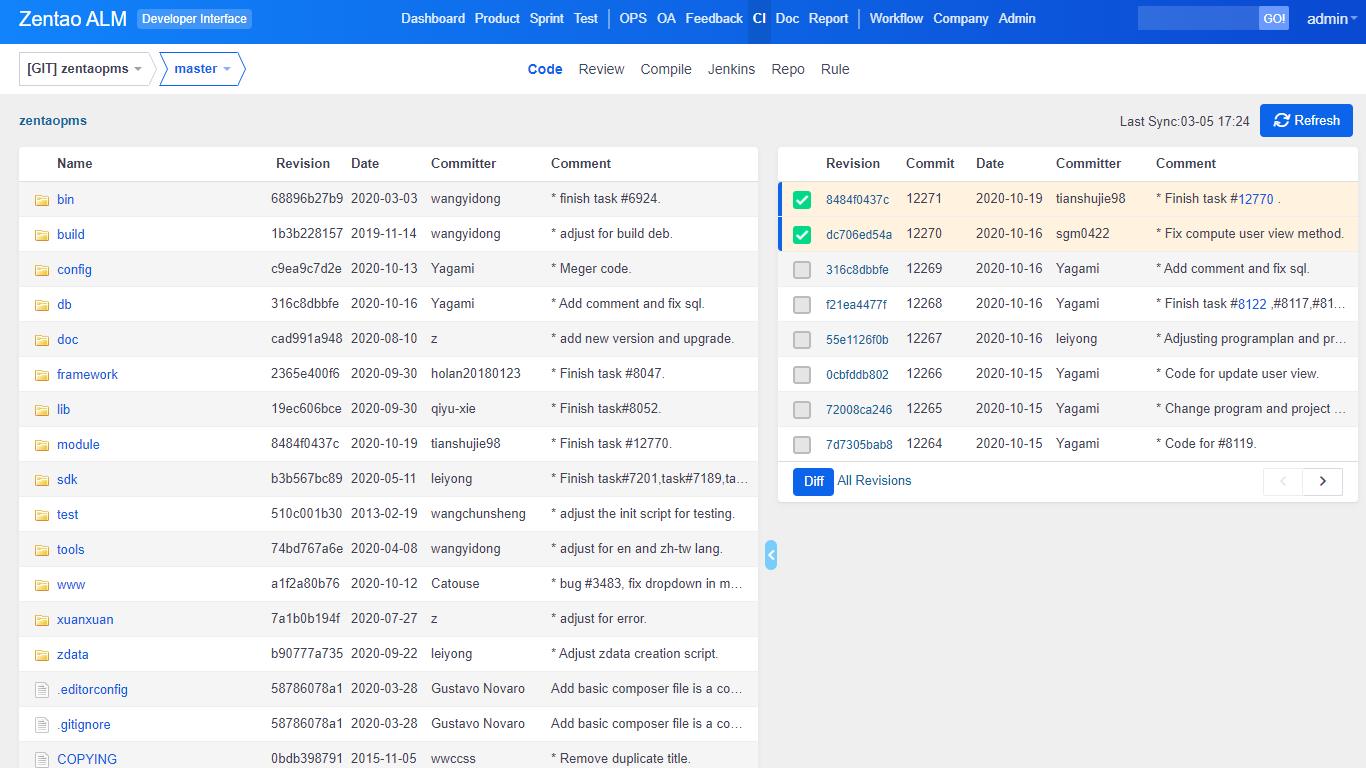Click the blue Diff button
Image resolution: width=1366 pixels, height=768 pixels.
(x=813, y=481)
